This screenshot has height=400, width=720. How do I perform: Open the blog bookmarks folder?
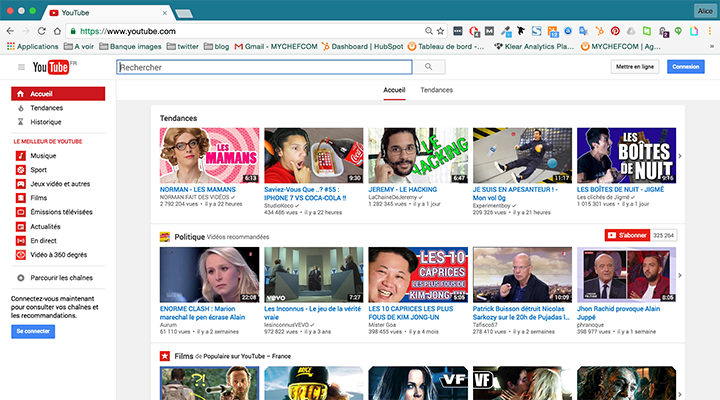point(216,46)
